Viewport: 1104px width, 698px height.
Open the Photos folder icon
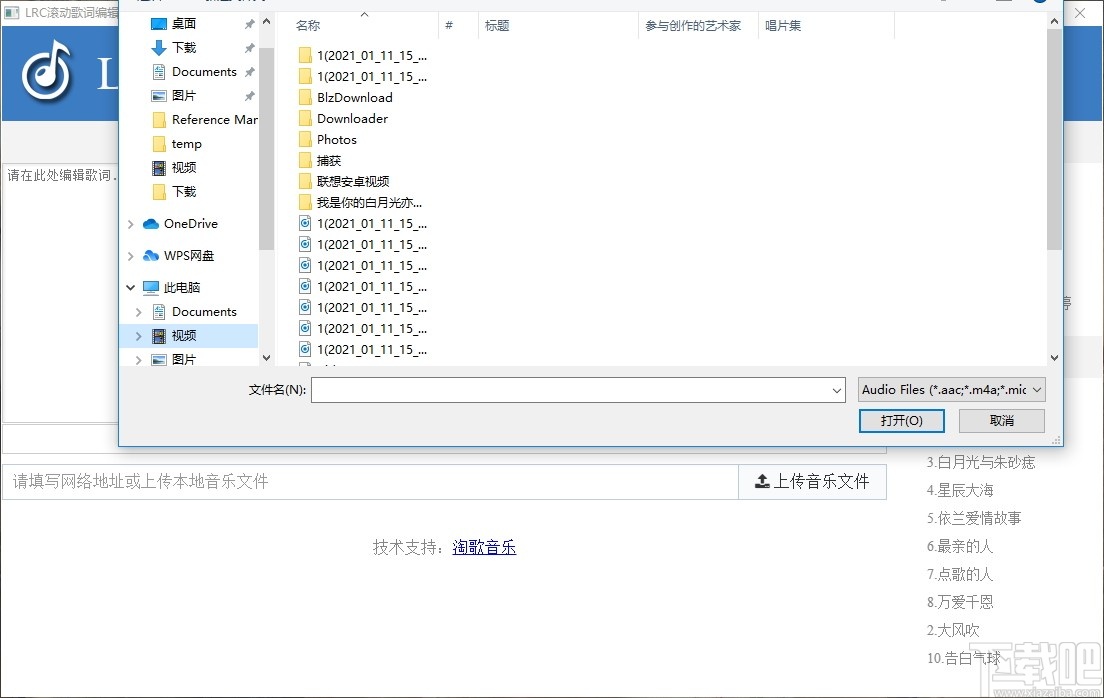click(305, 139)
